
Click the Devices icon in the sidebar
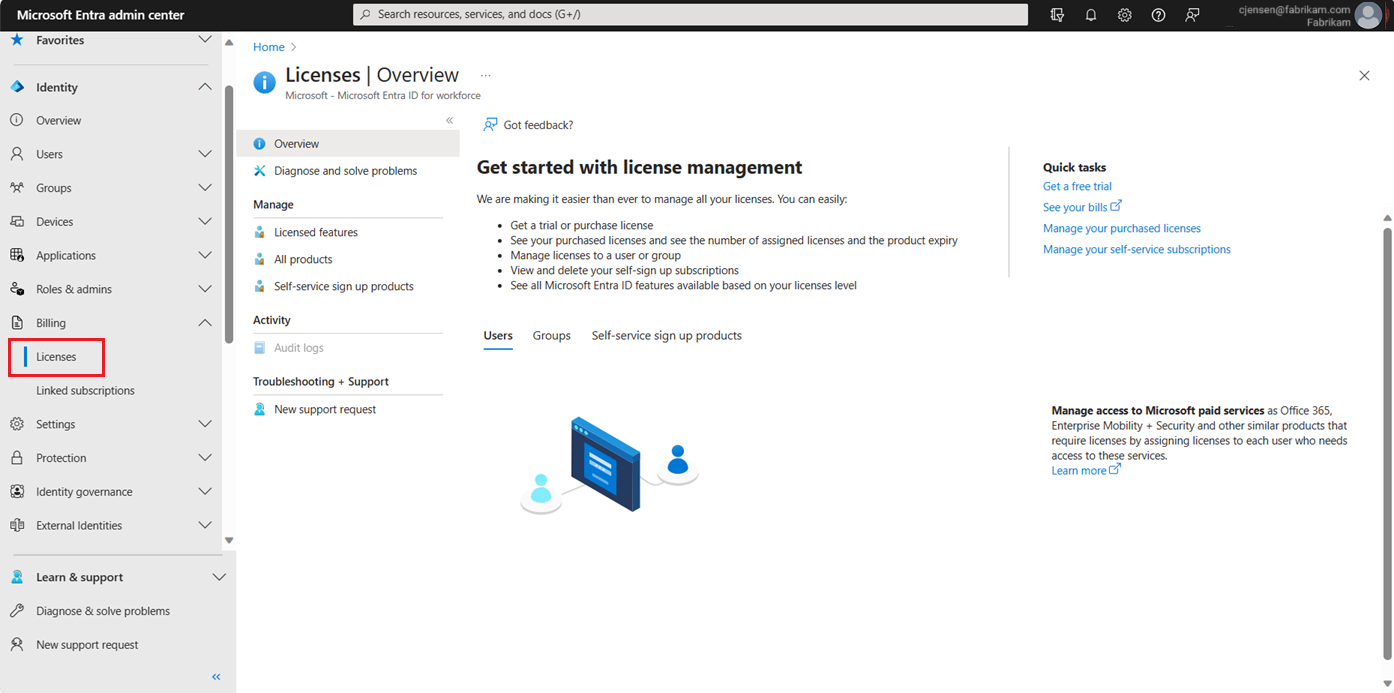pos(17,221)
